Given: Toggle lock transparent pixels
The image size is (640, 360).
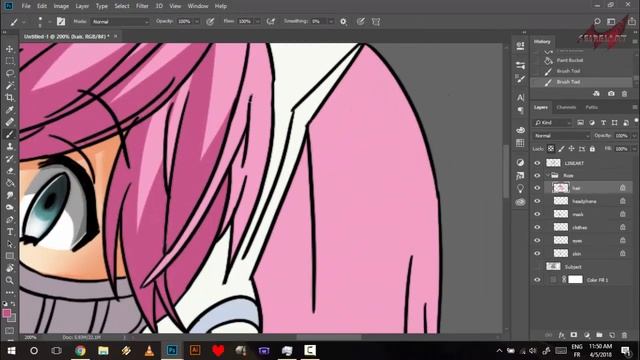Looking at the screenshot, I should [551, 149].
